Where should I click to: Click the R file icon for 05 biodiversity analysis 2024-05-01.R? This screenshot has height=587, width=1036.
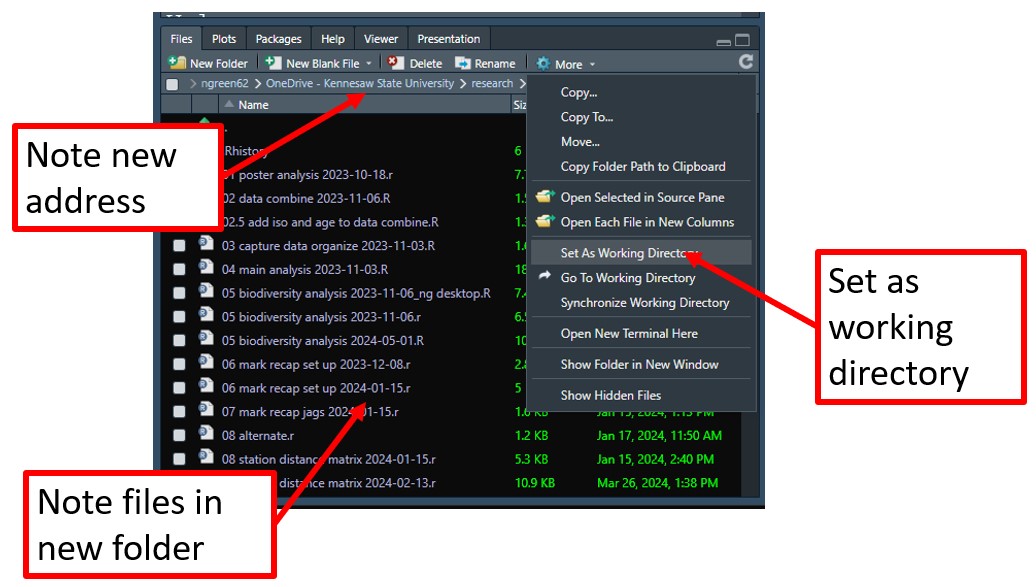pos(206,339)
